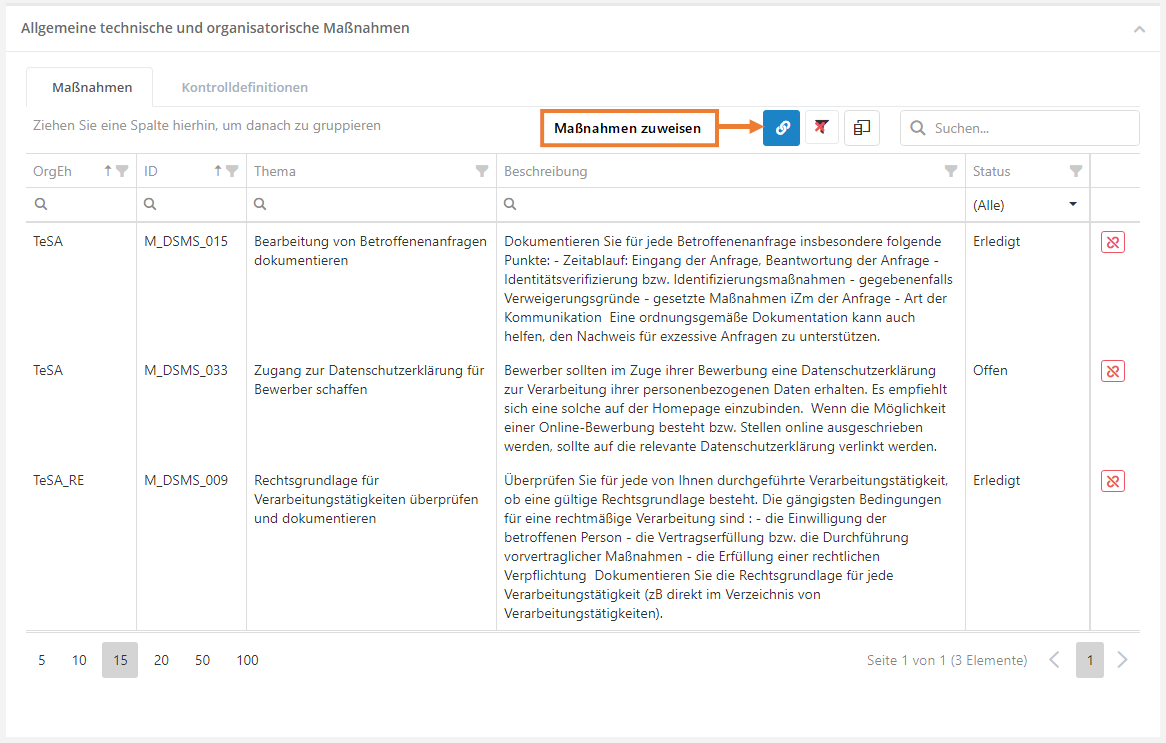This screenshot has height=743, width=1166.
Task: Switch to the Kontrolldefinitionen tab
Action: pyautogui.click(x=244, y=88)
